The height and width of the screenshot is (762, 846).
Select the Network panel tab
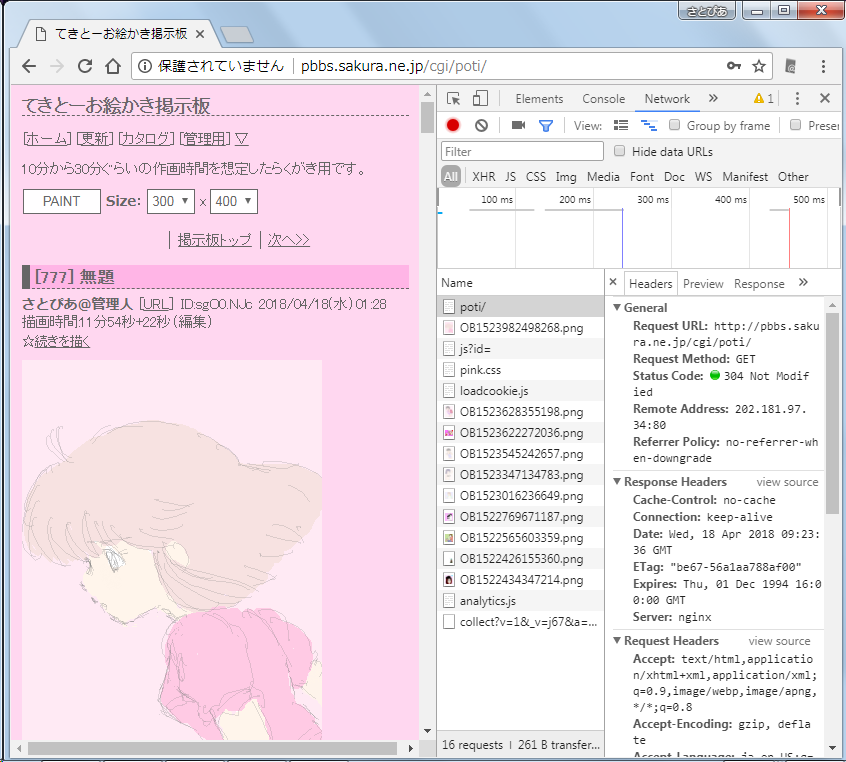pyautogui.click(x=667, y=99)
